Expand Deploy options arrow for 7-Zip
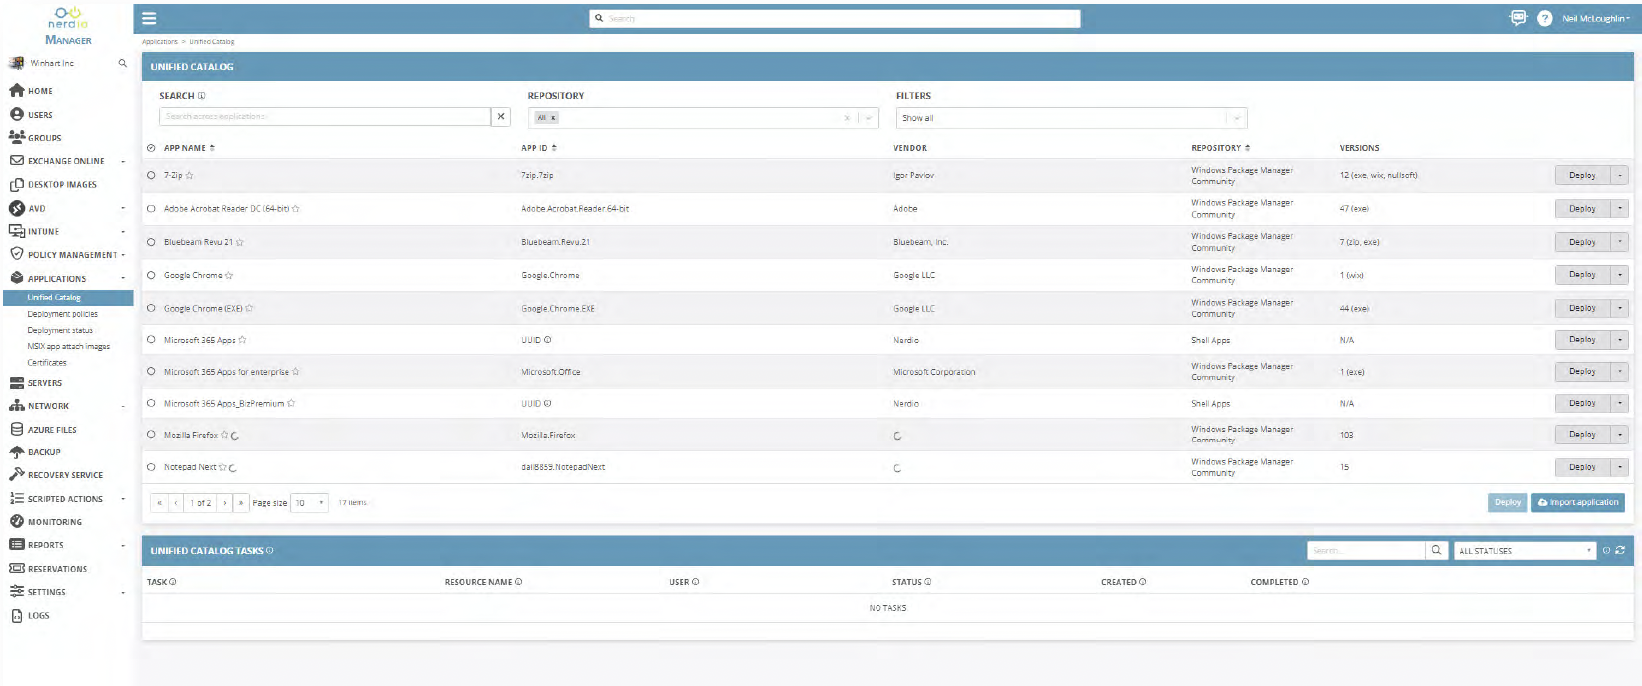The height and width of the screenshot is (686, 1642). (x=1620, y=175)
